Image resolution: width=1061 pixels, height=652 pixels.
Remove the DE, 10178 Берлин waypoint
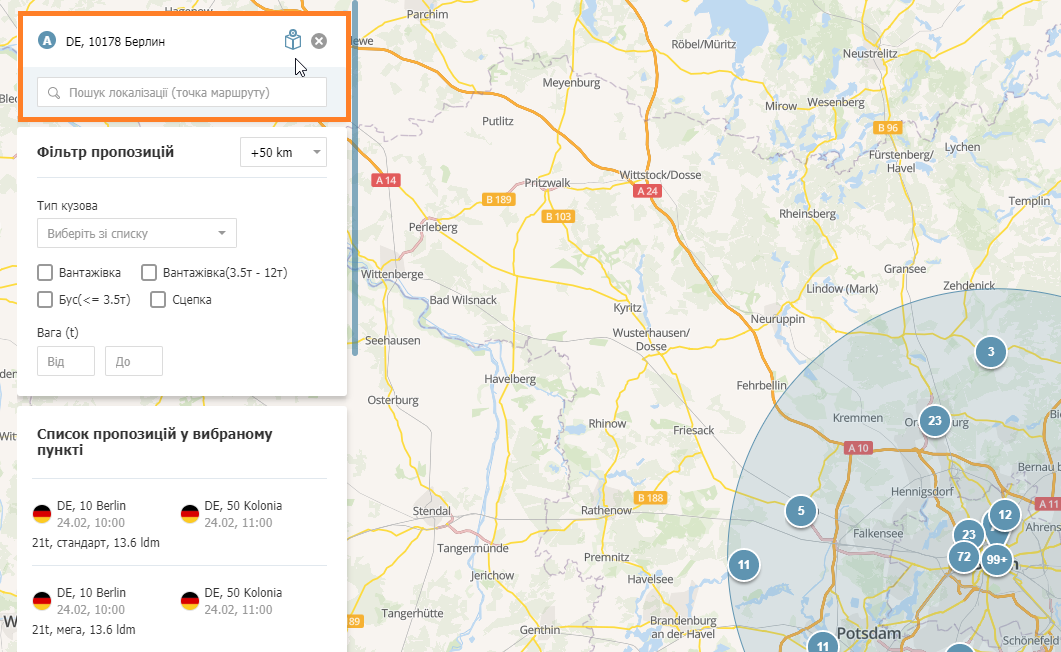(319, 41)
